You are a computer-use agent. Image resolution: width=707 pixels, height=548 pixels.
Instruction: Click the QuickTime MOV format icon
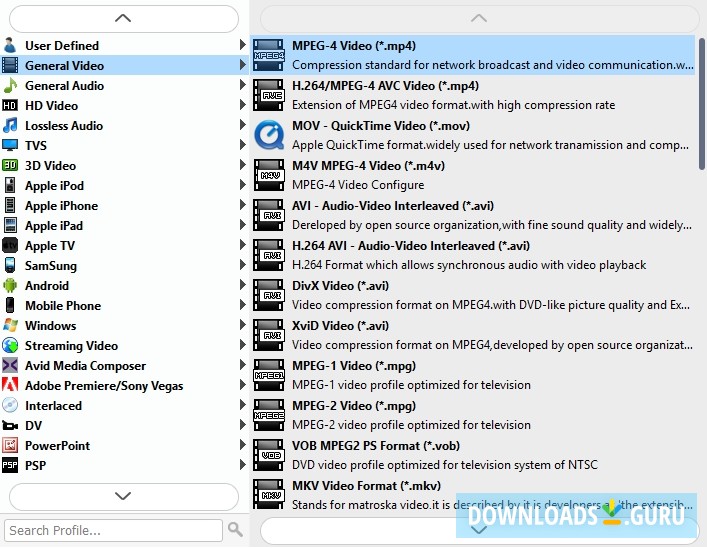coord(269,135)
